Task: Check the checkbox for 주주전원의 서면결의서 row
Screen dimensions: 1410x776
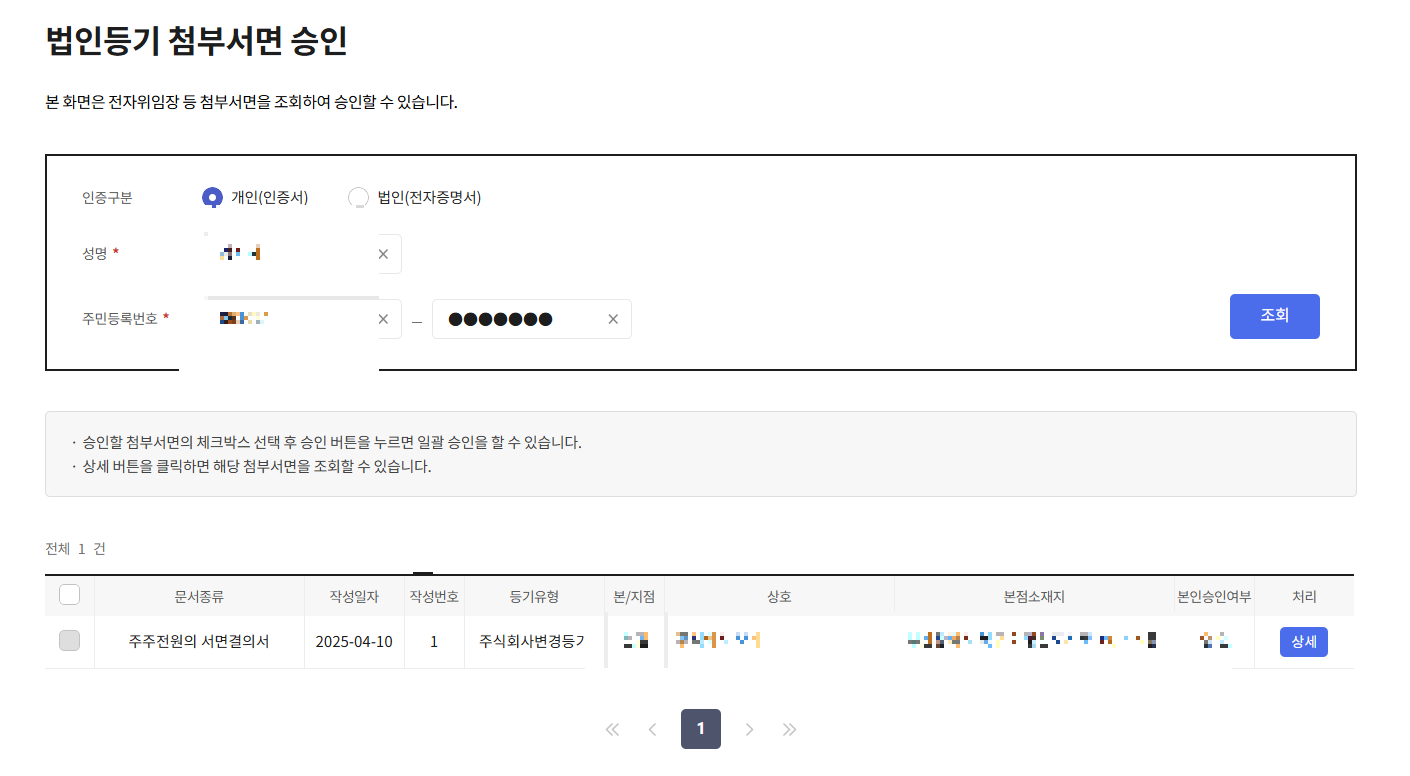Action: coord(68,641)
